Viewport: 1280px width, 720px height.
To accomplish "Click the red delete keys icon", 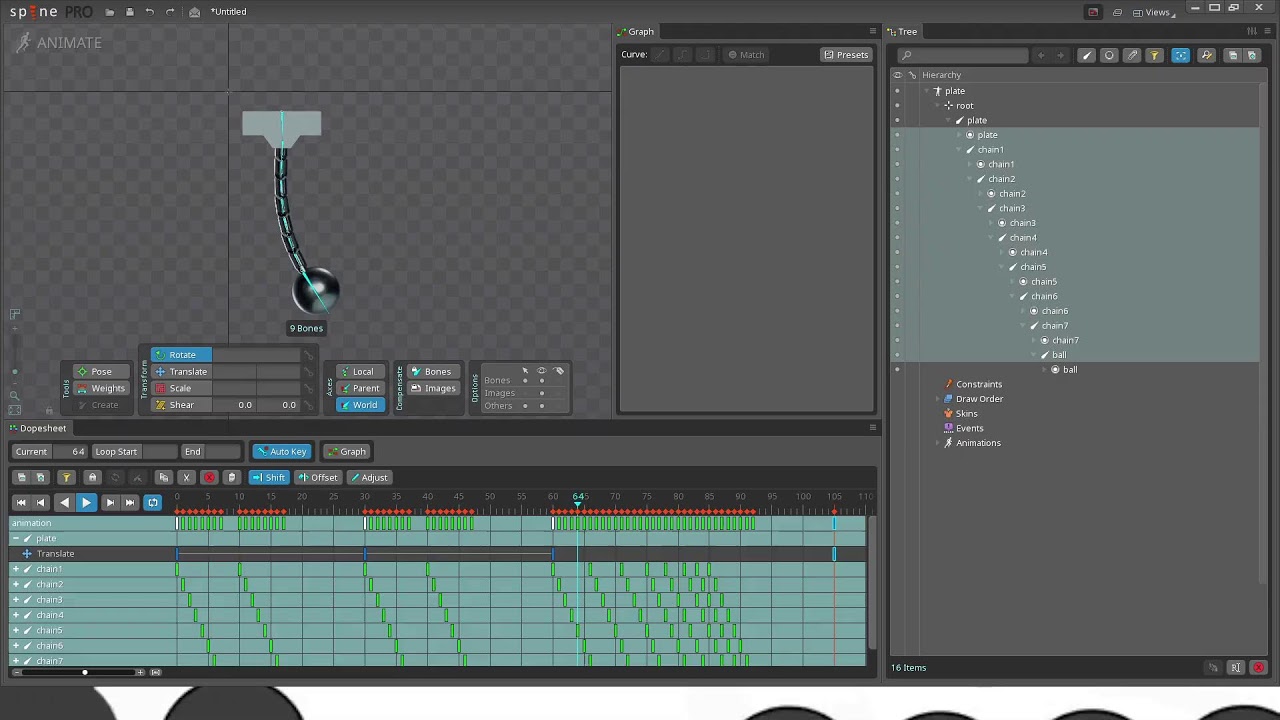I will (209, 478).
